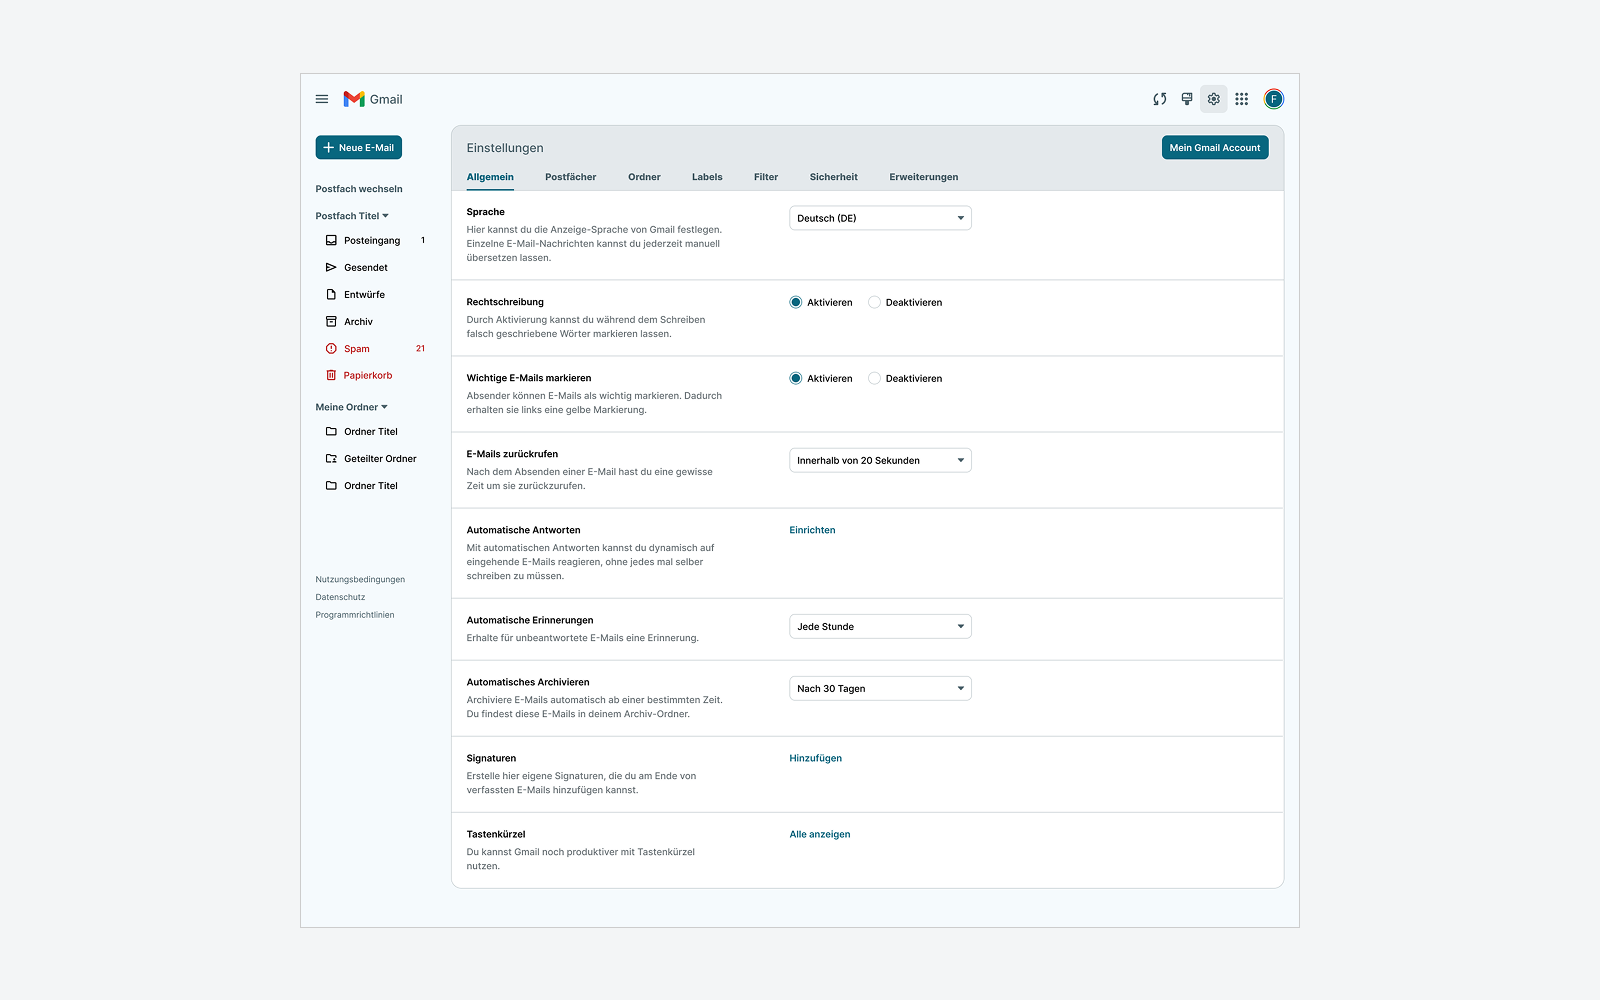Click the refresh sync icon
Screen dimensions: 1600x1000
point(1159,99)
